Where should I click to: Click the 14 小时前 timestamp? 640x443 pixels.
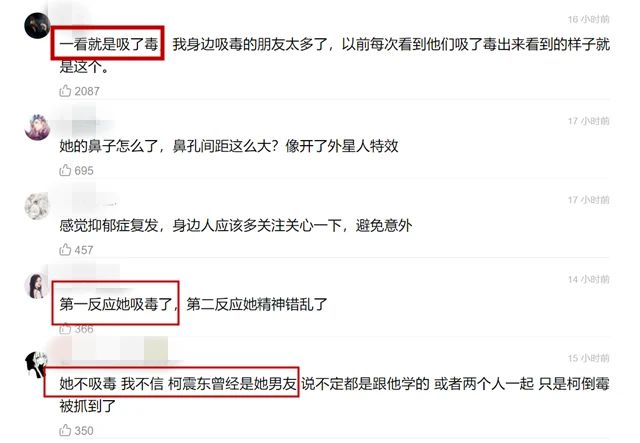tap(588, 279)
